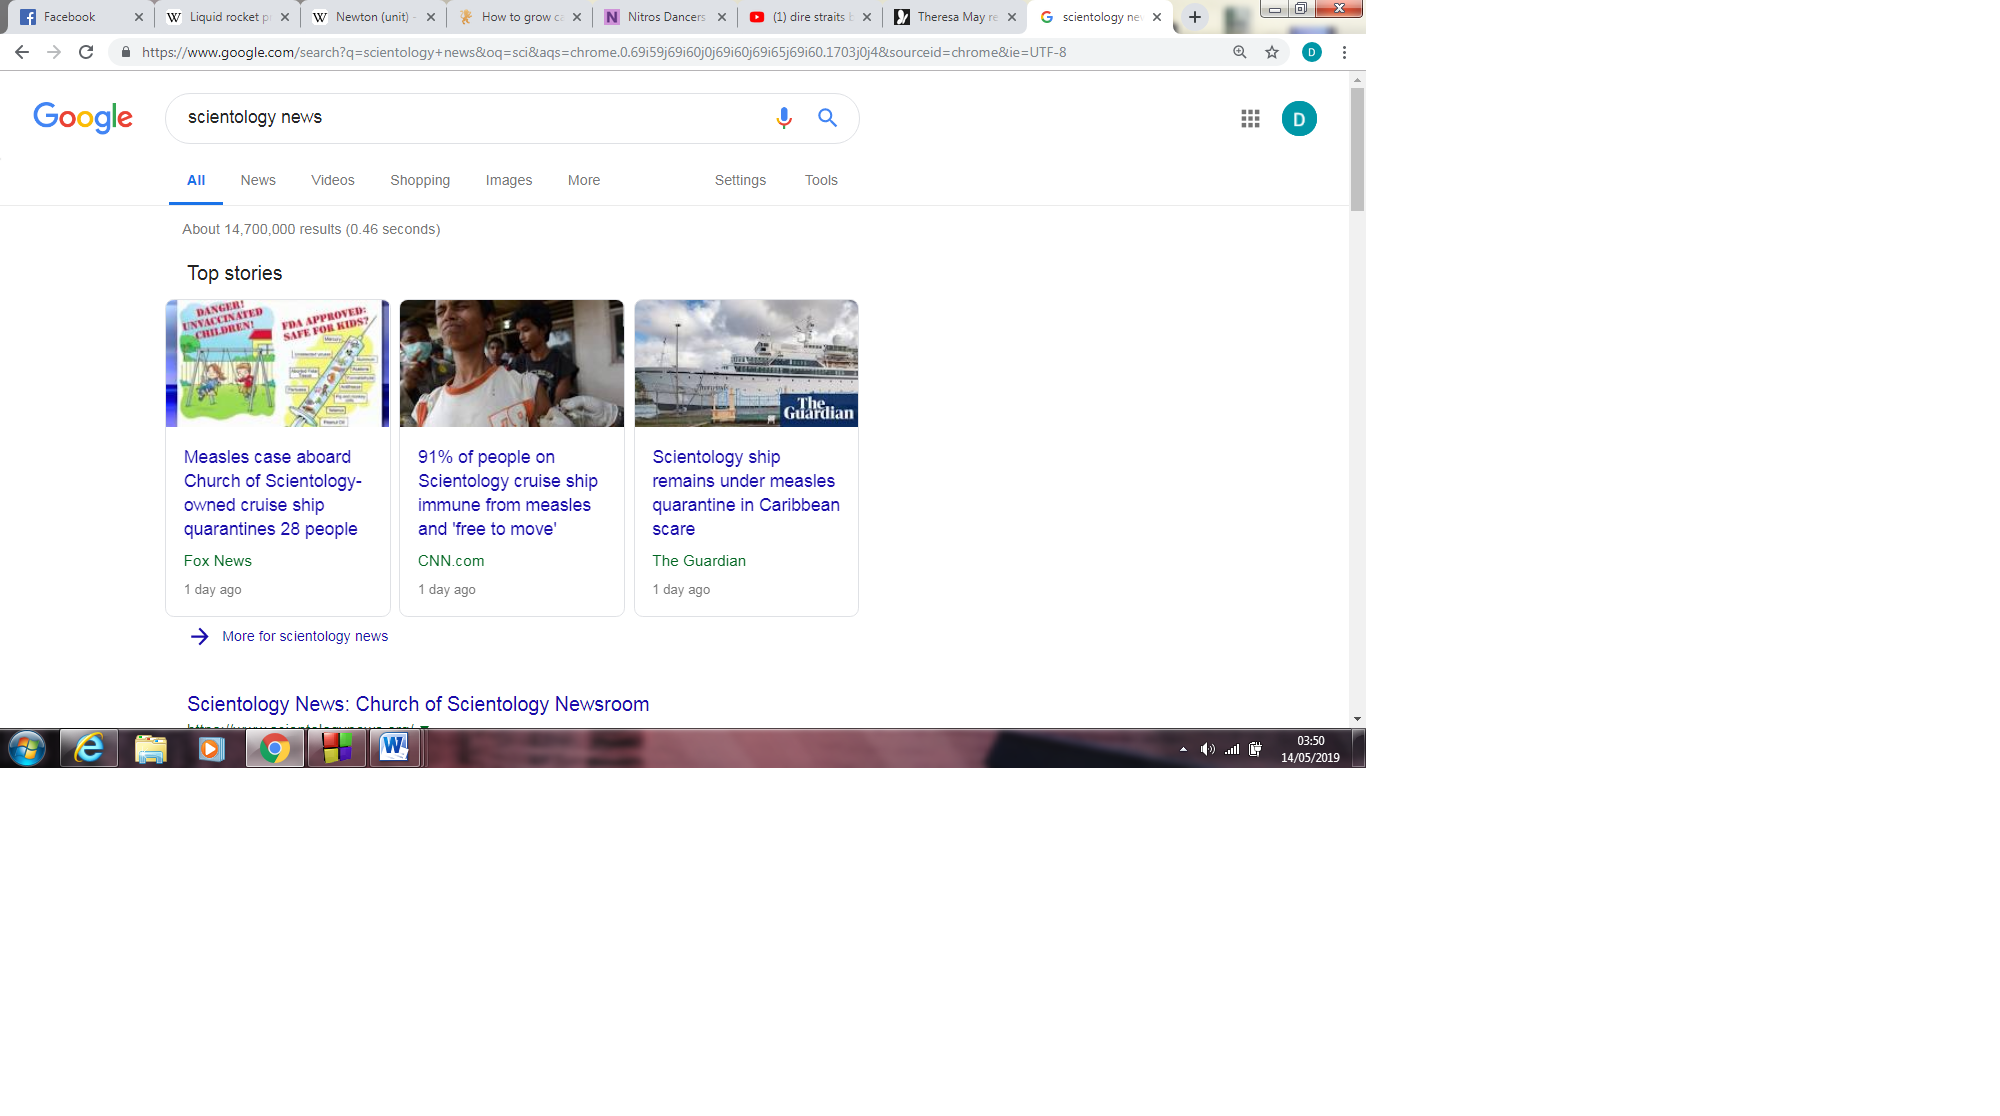The height and width of the screenshot is (1116, 2000).
Task: Open Microsoft Word from the taskbar
Action: tap(394, 748)
